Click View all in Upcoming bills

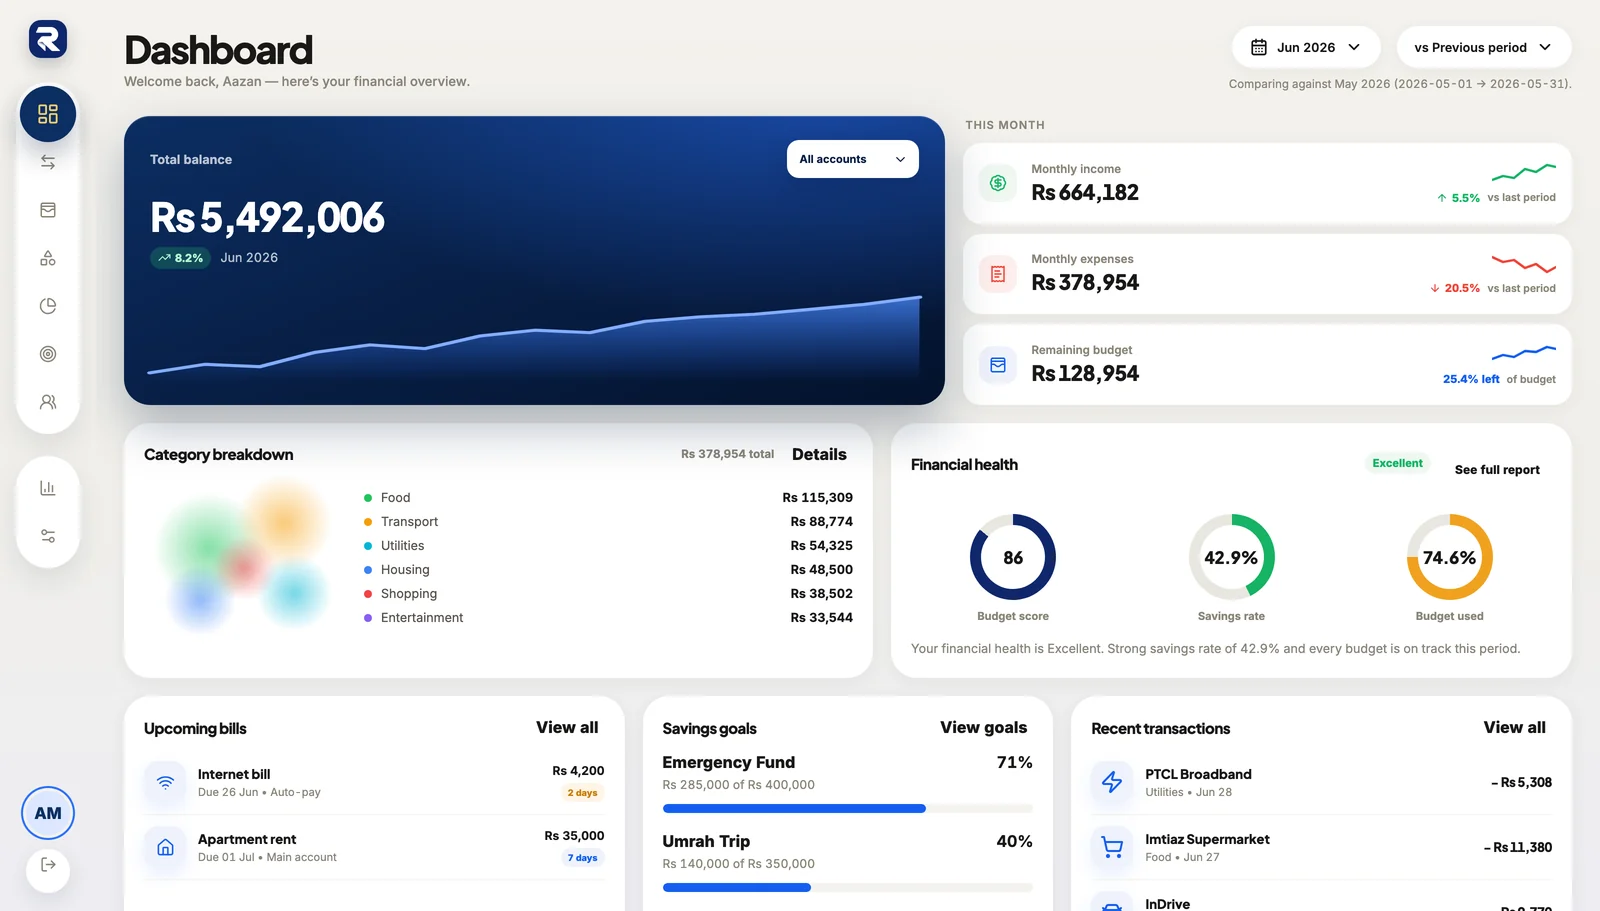point(567,727)
